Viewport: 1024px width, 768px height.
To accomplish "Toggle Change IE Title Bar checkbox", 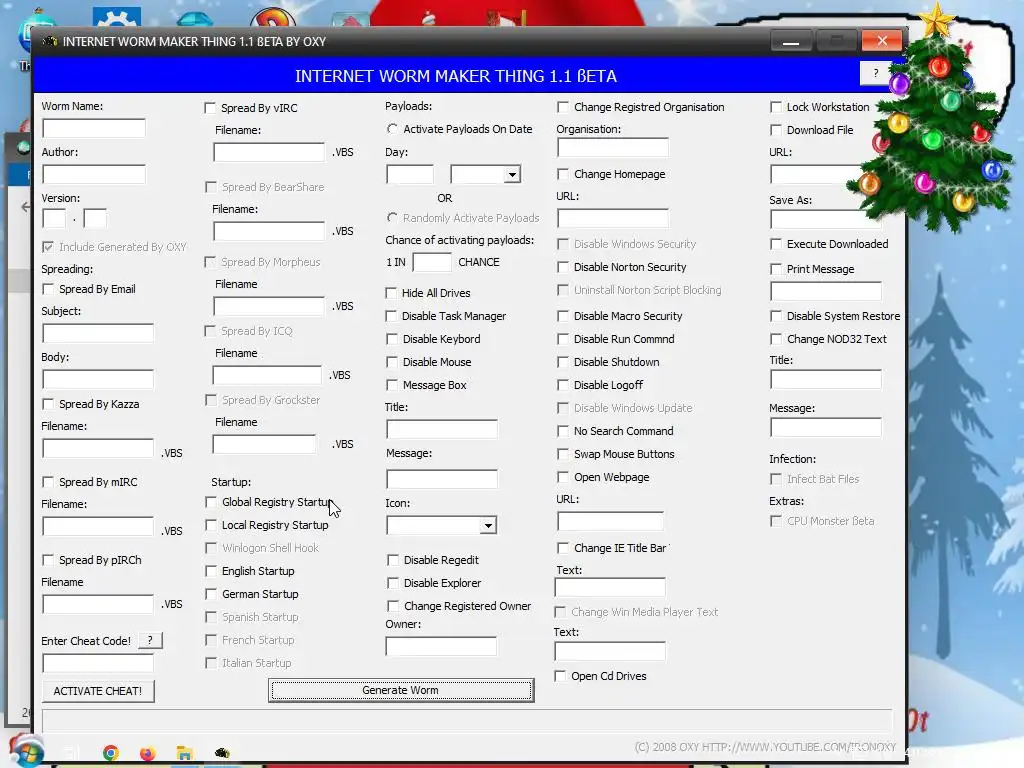I will pos(562,548).
